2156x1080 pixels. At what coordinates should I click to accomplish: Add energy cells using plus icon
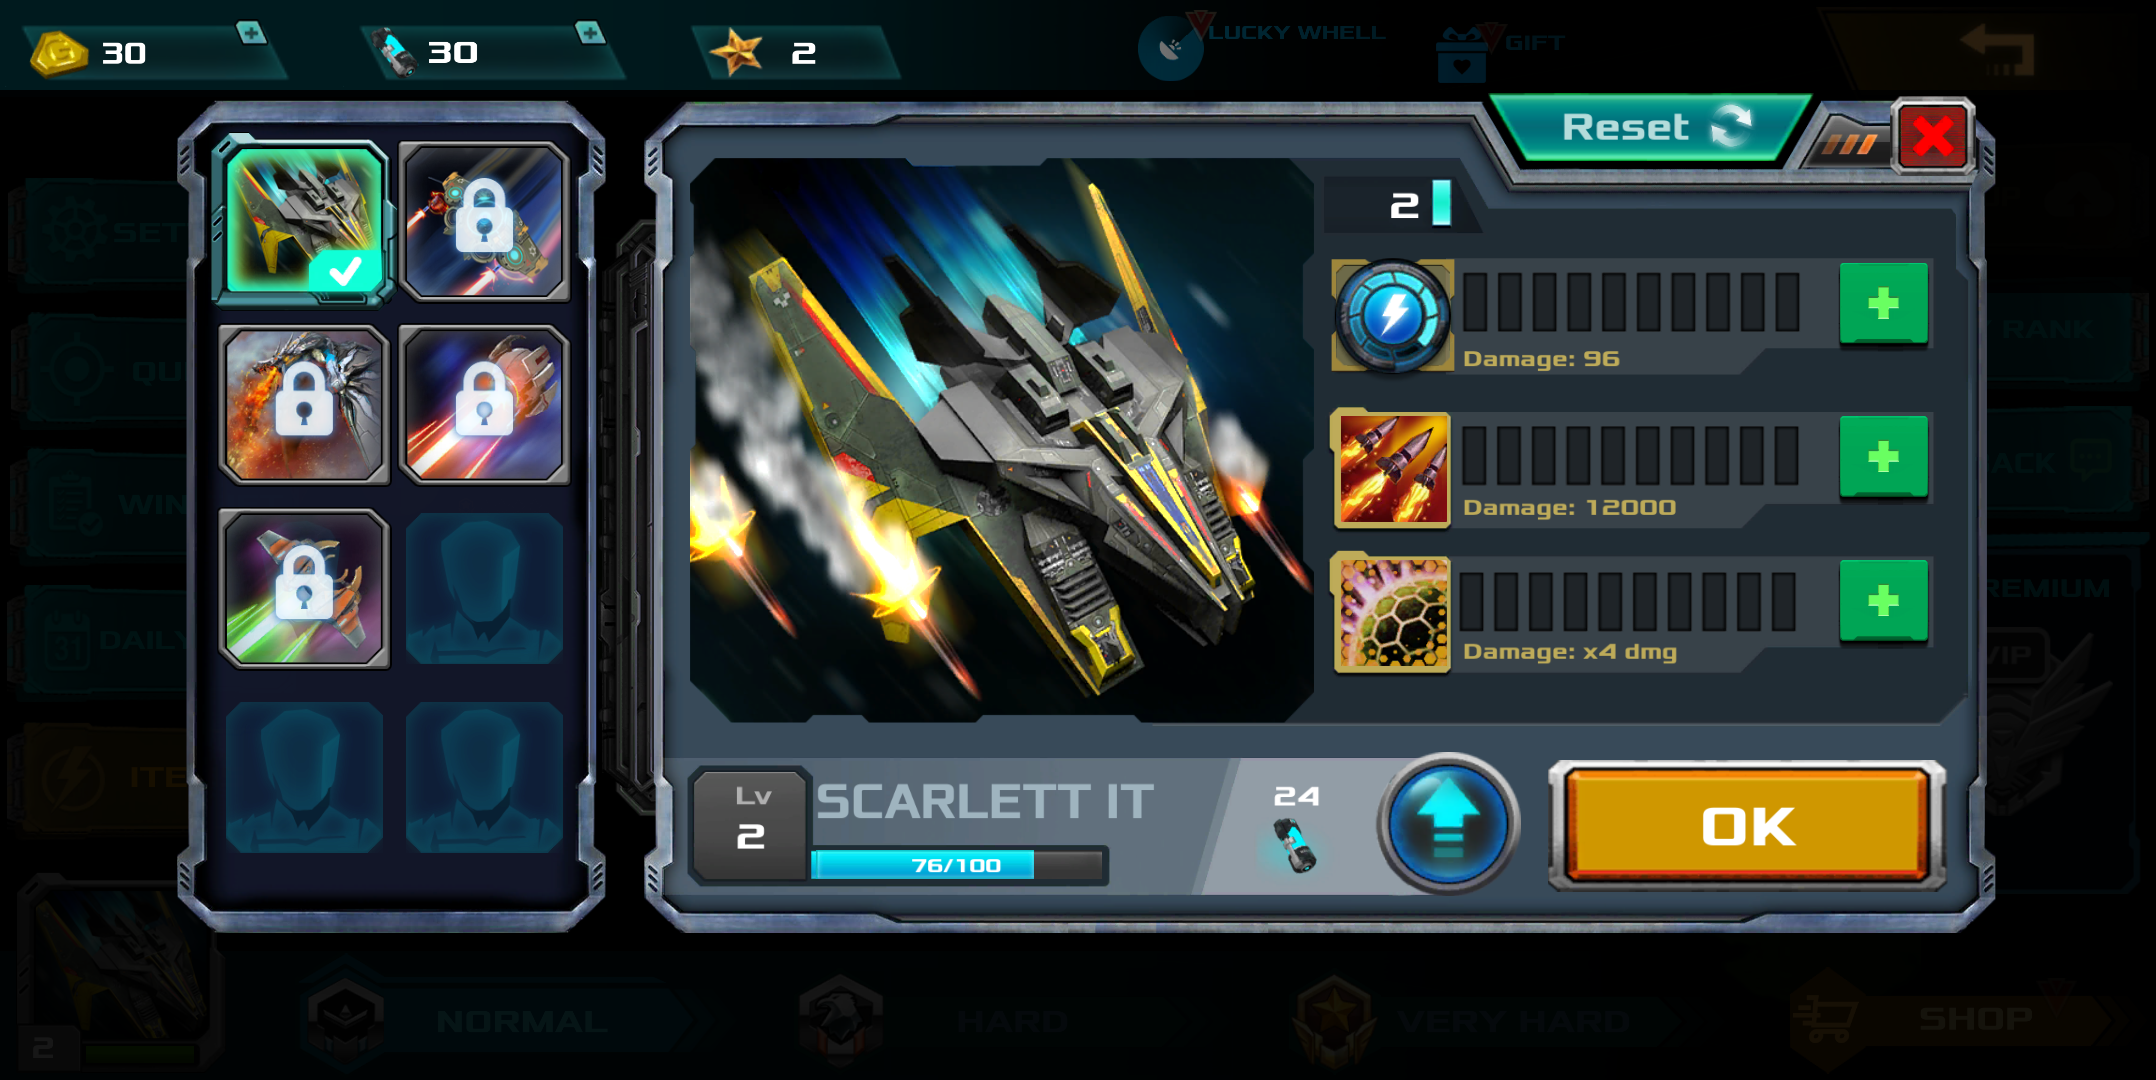pyautogui.click(x=590, y=33)
